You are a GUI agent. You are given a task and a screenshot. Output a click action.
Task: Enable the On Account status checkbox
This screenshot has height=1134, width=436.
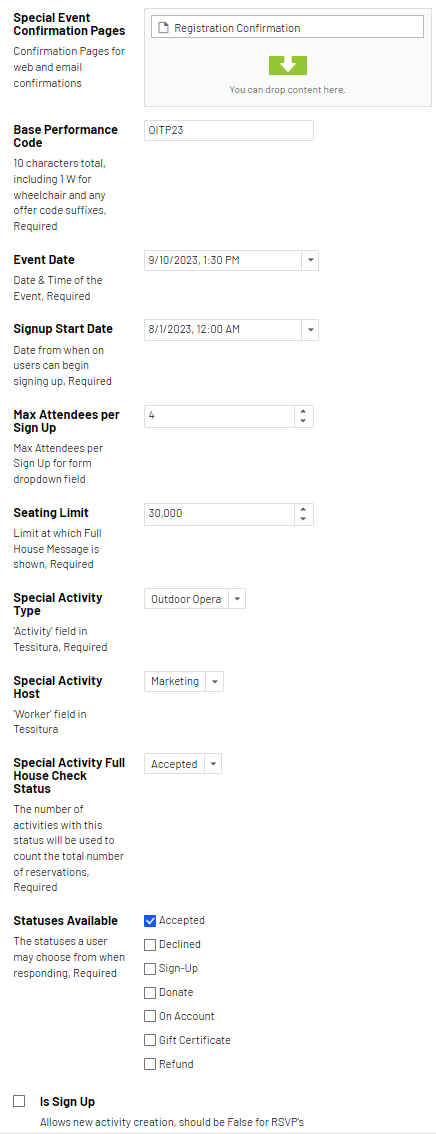[150, 1016]
